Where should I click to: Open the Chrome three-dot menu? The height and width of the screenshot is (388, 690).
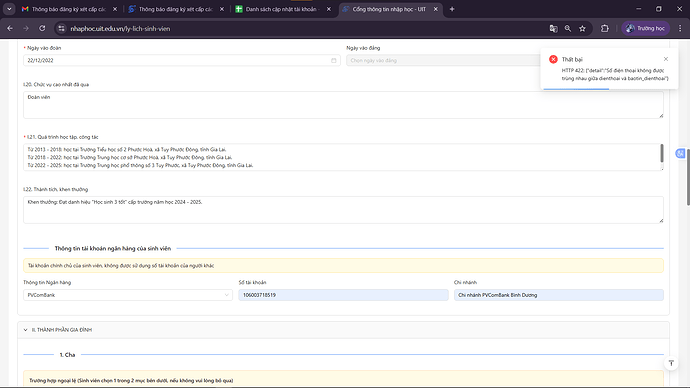coord(680,28)
